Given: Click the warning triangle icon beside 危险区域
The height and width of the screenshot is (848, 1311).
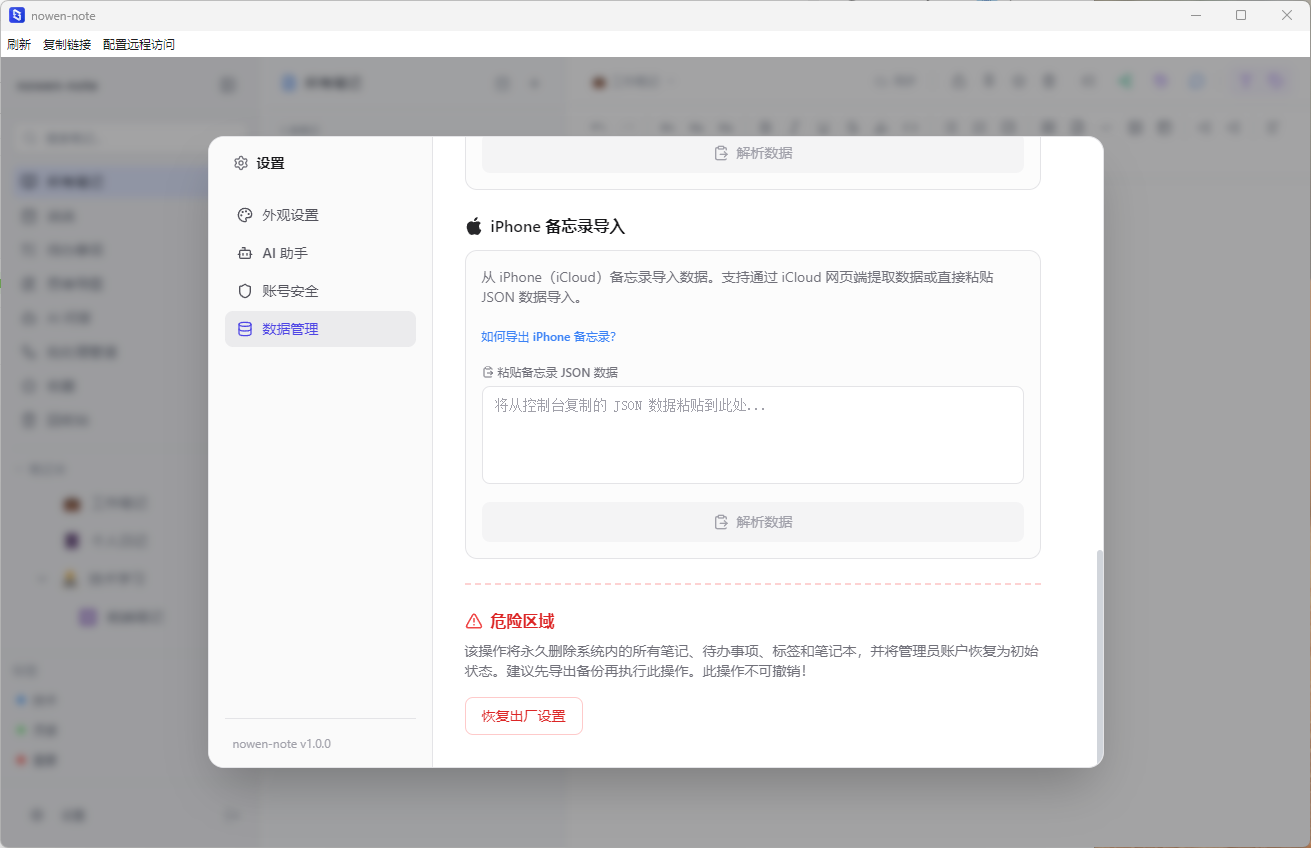Looking at the screenshot, I should pos(474,621).
